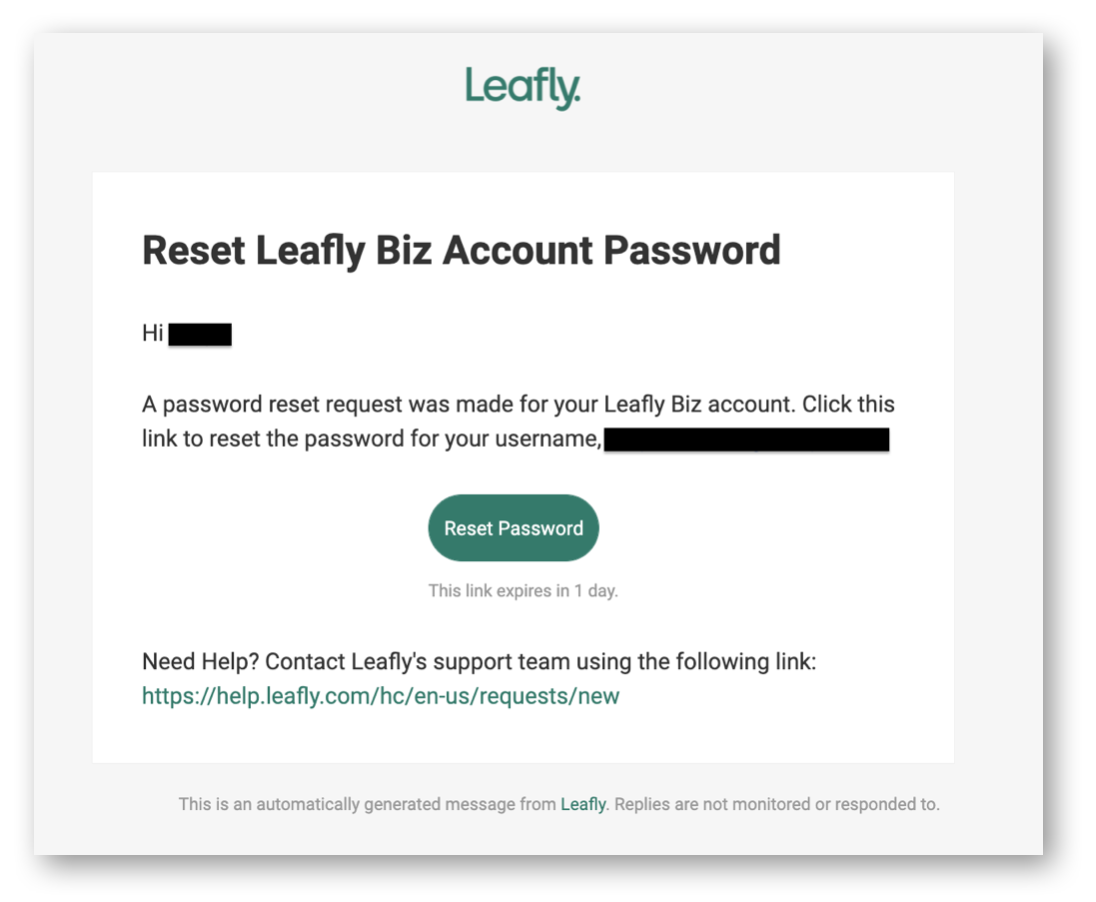Image resolution: width=1096 pixels, height=902 pixels.
Task: Click the Need Help? Contact Leafly's support line
Action: (x=479, y=661)
